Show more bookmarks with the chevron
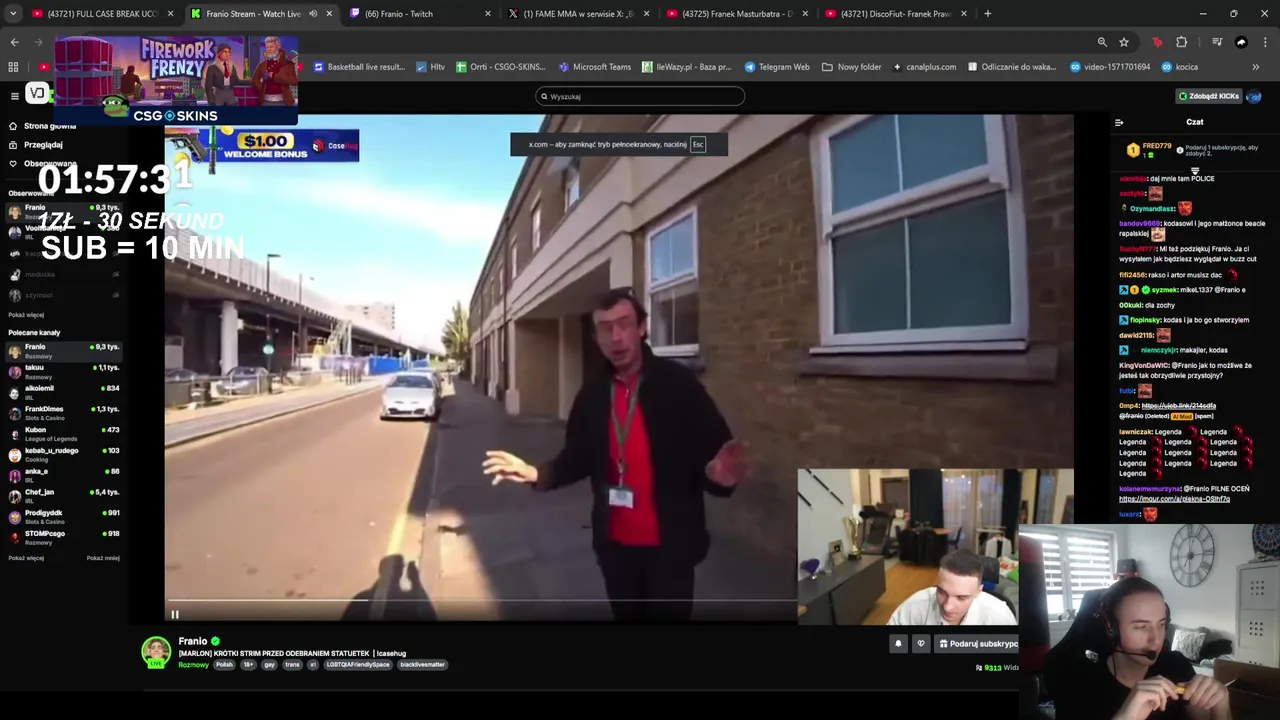This screenshot has height=720, width=1280. (x=1255, y=67)
